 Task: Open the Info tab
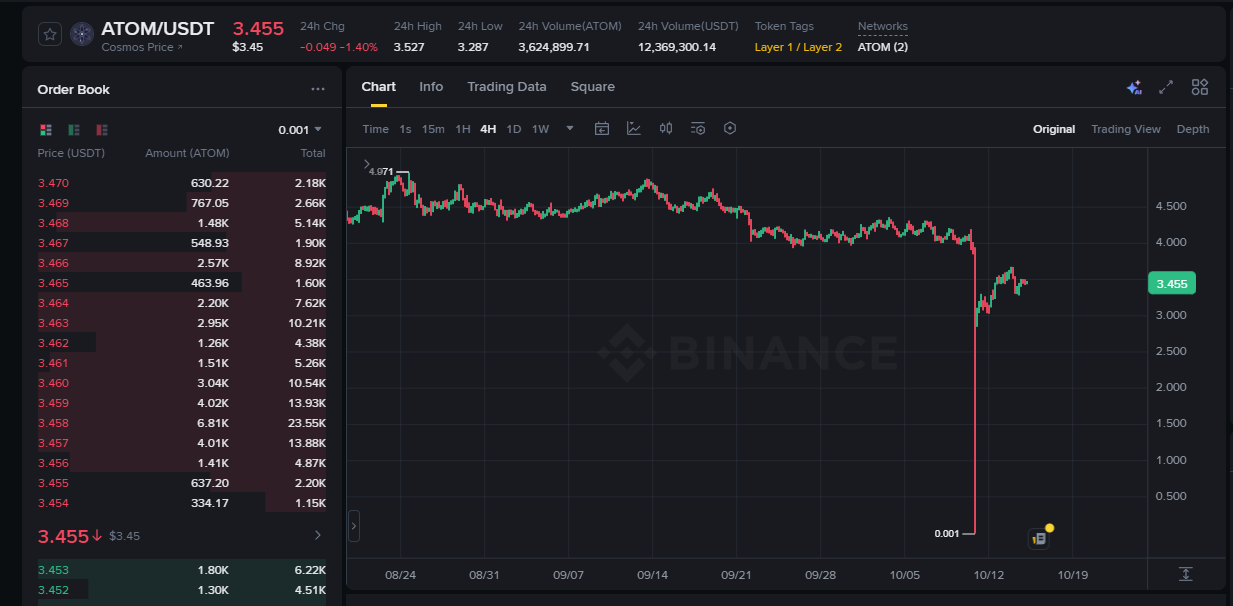[x=431, y=87]
